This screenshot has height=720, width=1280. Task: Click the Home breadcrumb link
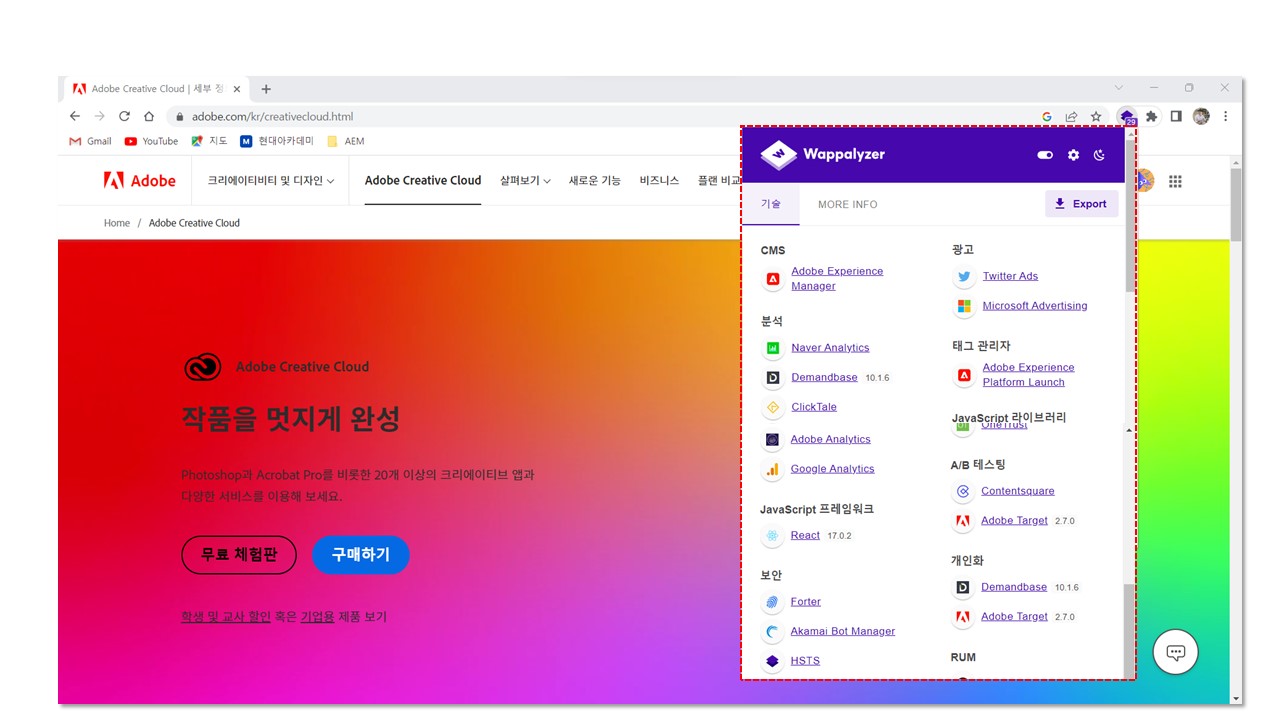(x=117, y=223)
